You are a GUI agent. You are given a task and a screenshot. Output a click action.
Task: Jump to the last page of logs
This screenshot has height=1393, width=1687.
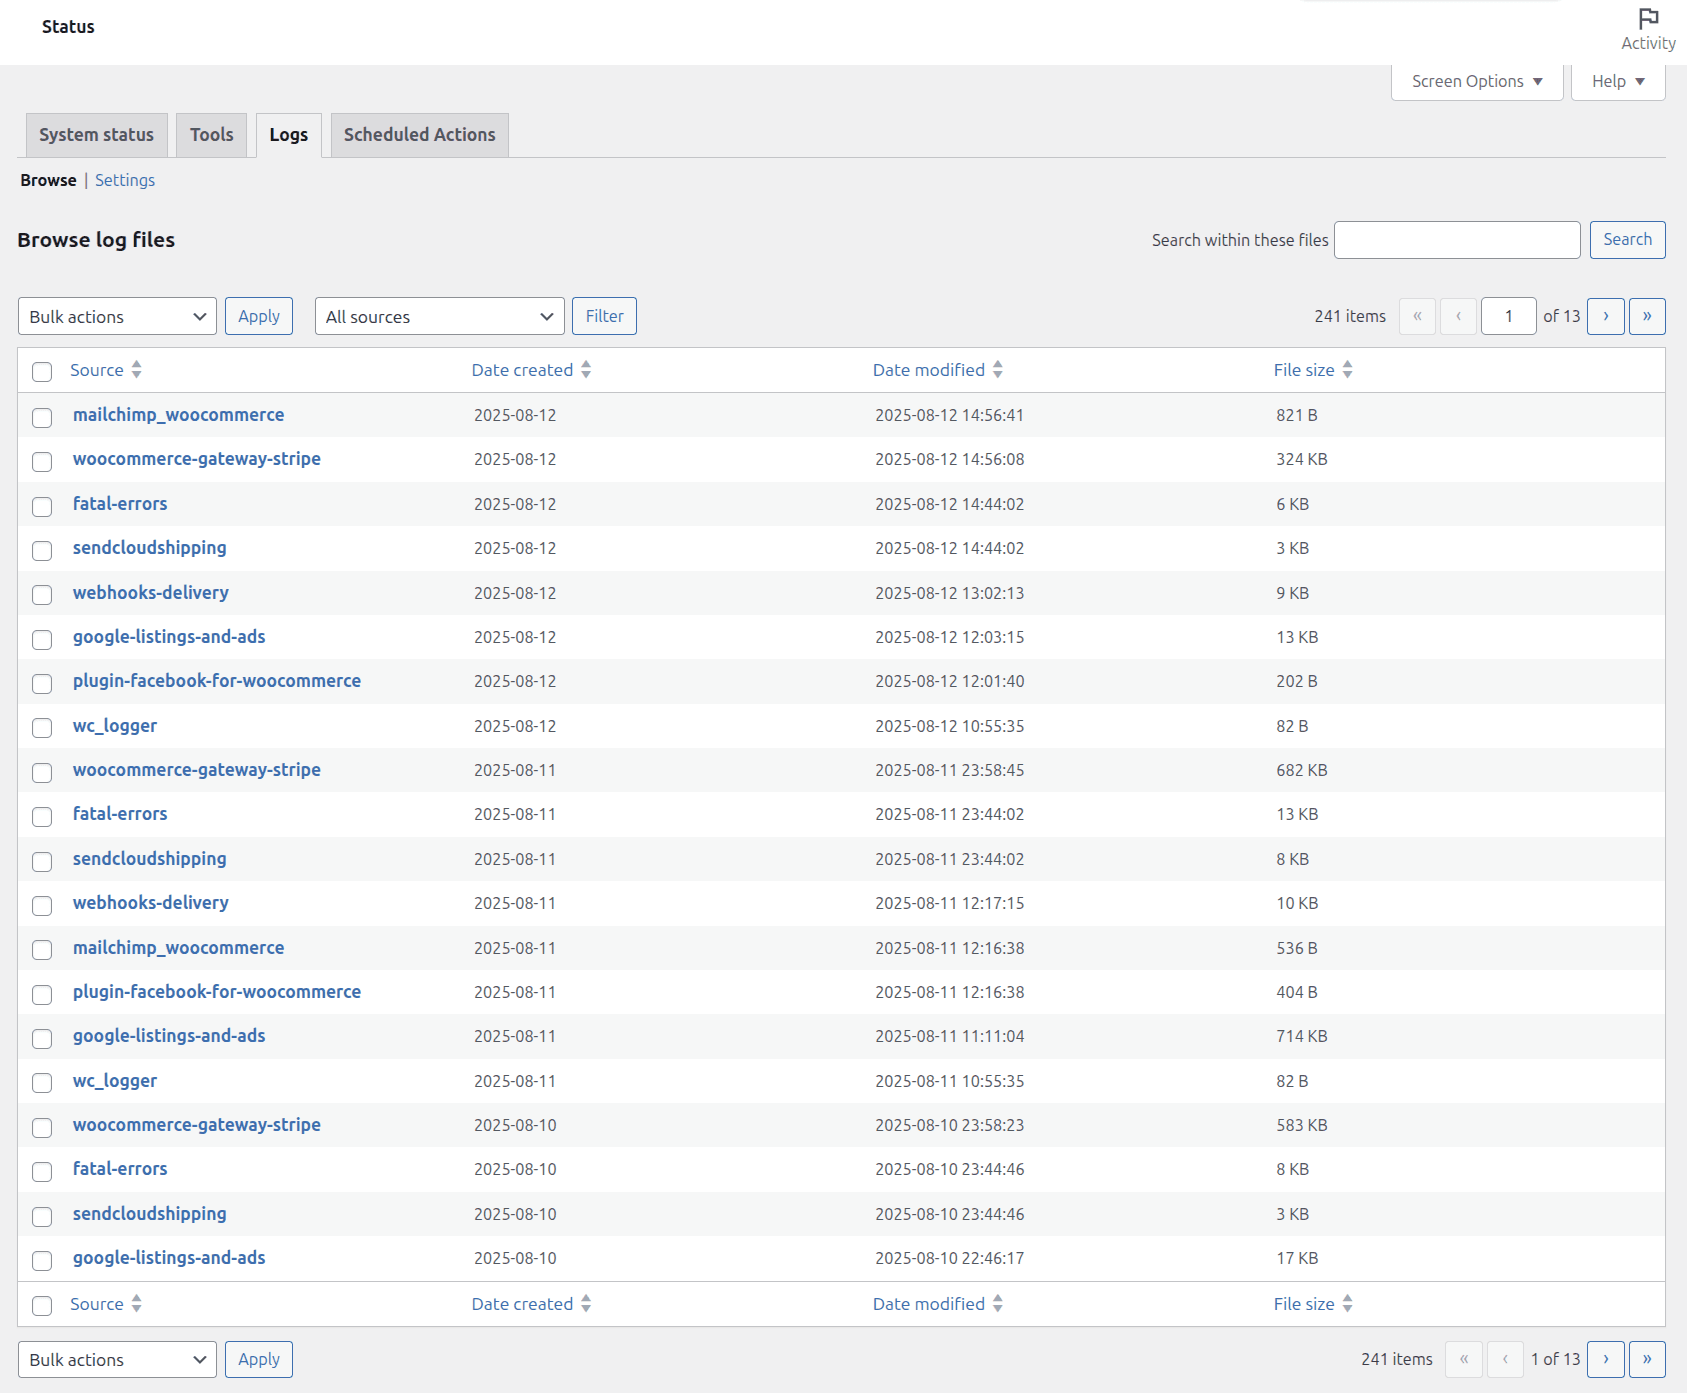[1647, 316]
